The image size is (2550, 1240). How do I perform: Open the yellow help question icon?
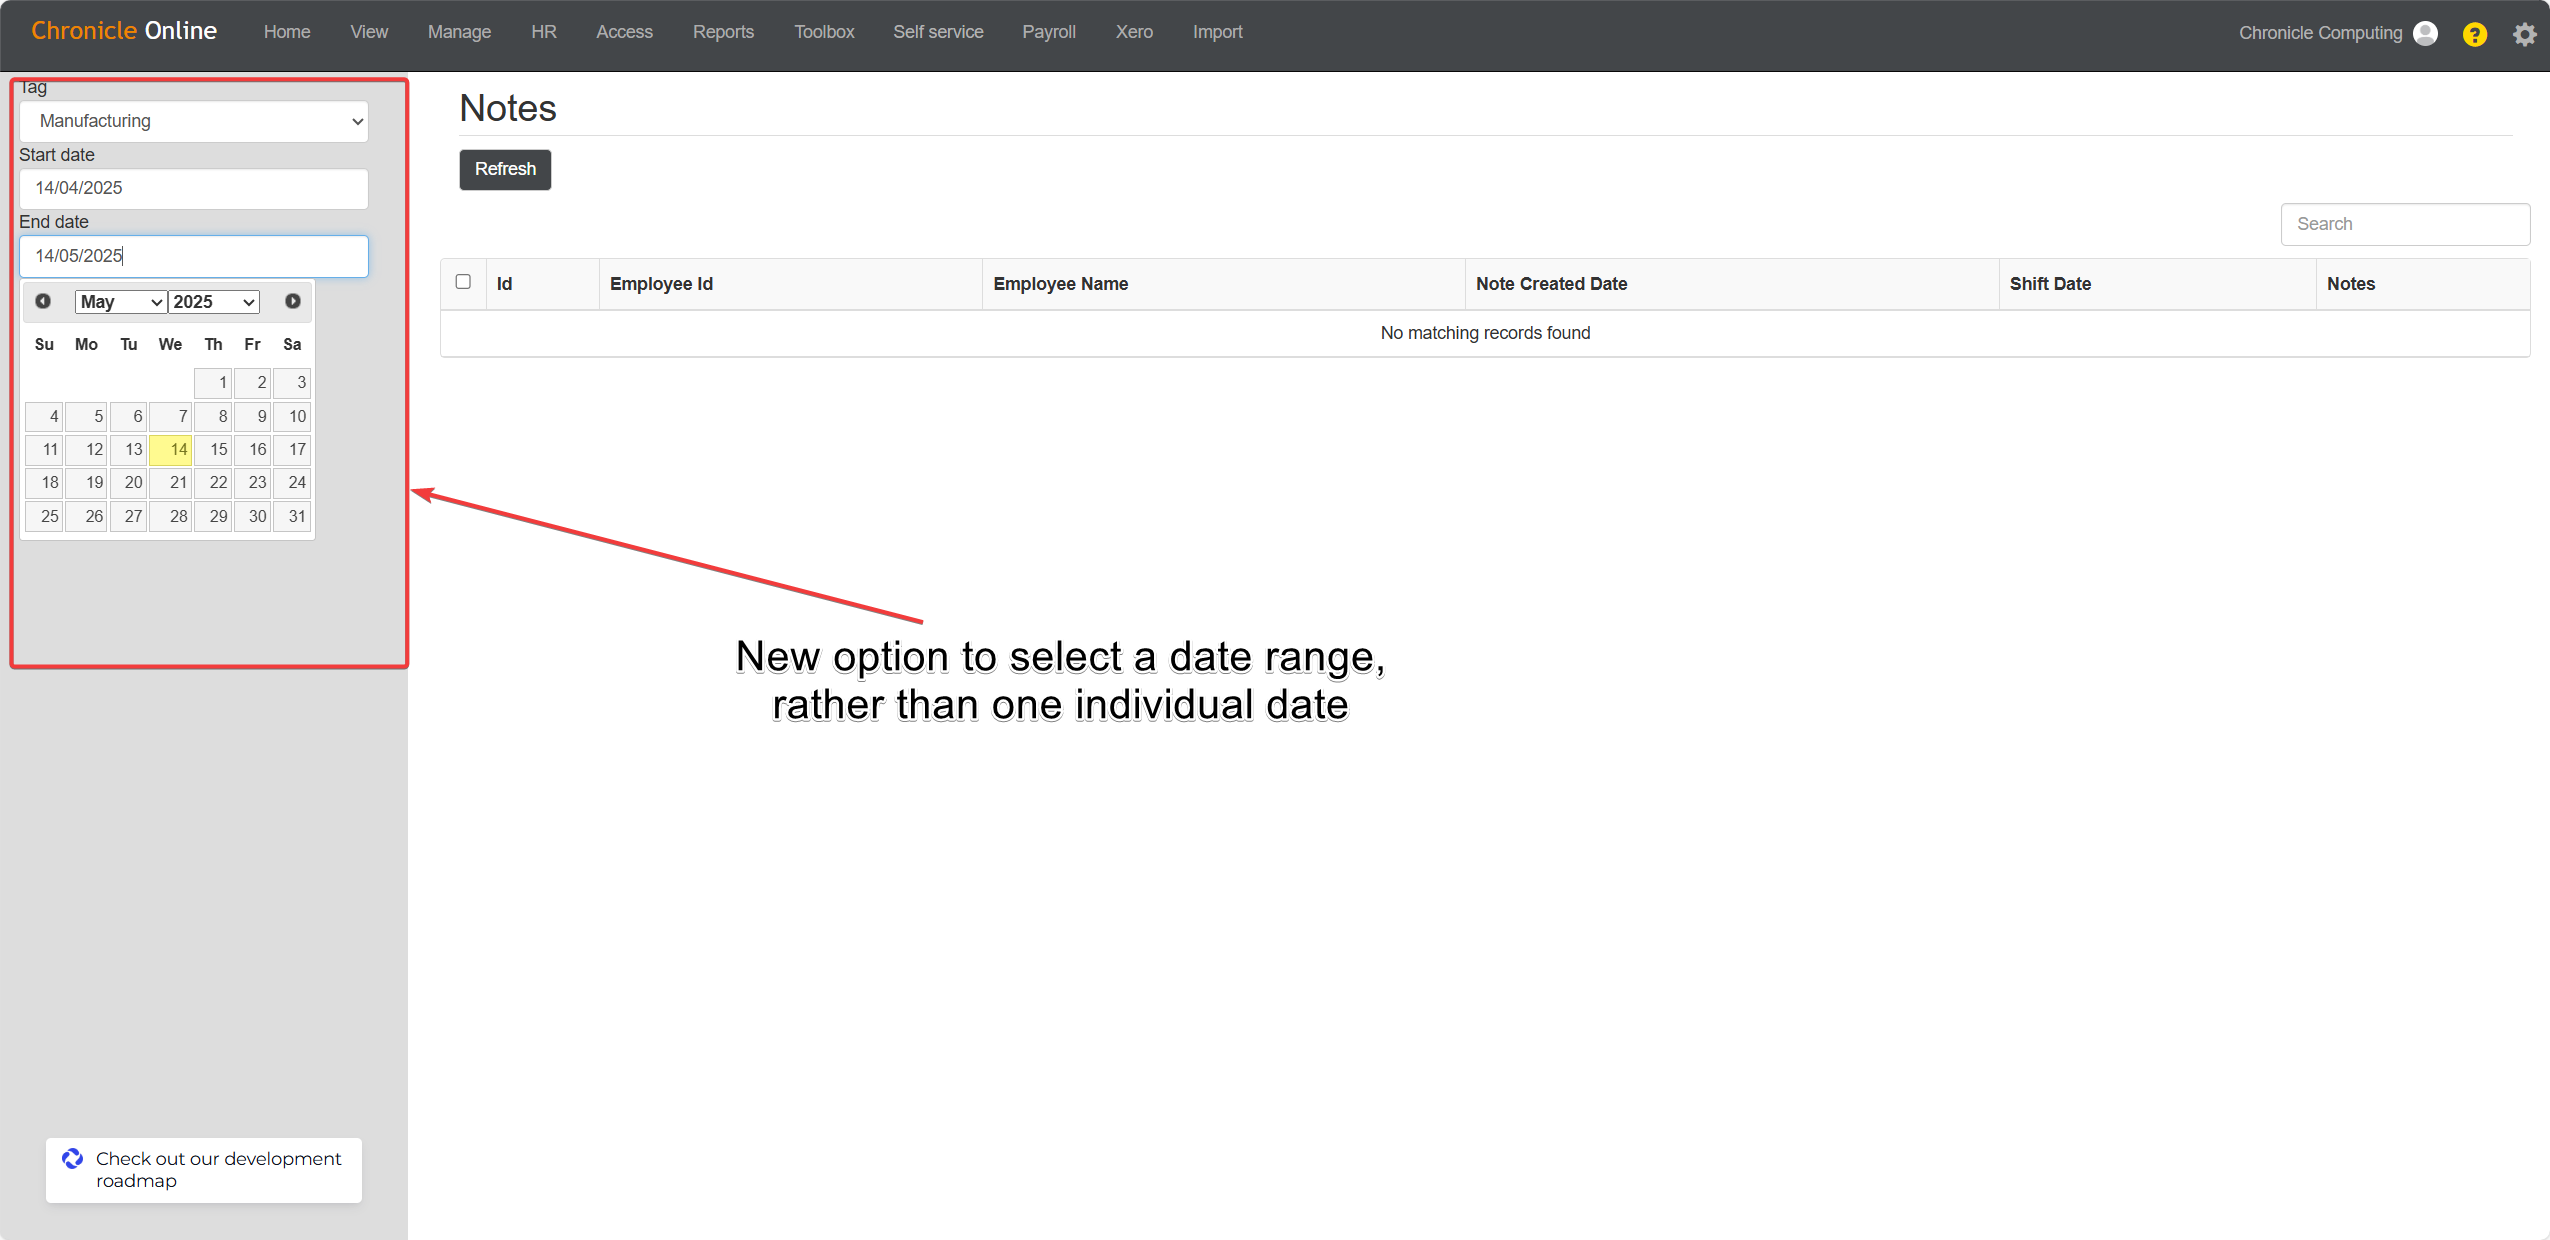click(2474, 34)
